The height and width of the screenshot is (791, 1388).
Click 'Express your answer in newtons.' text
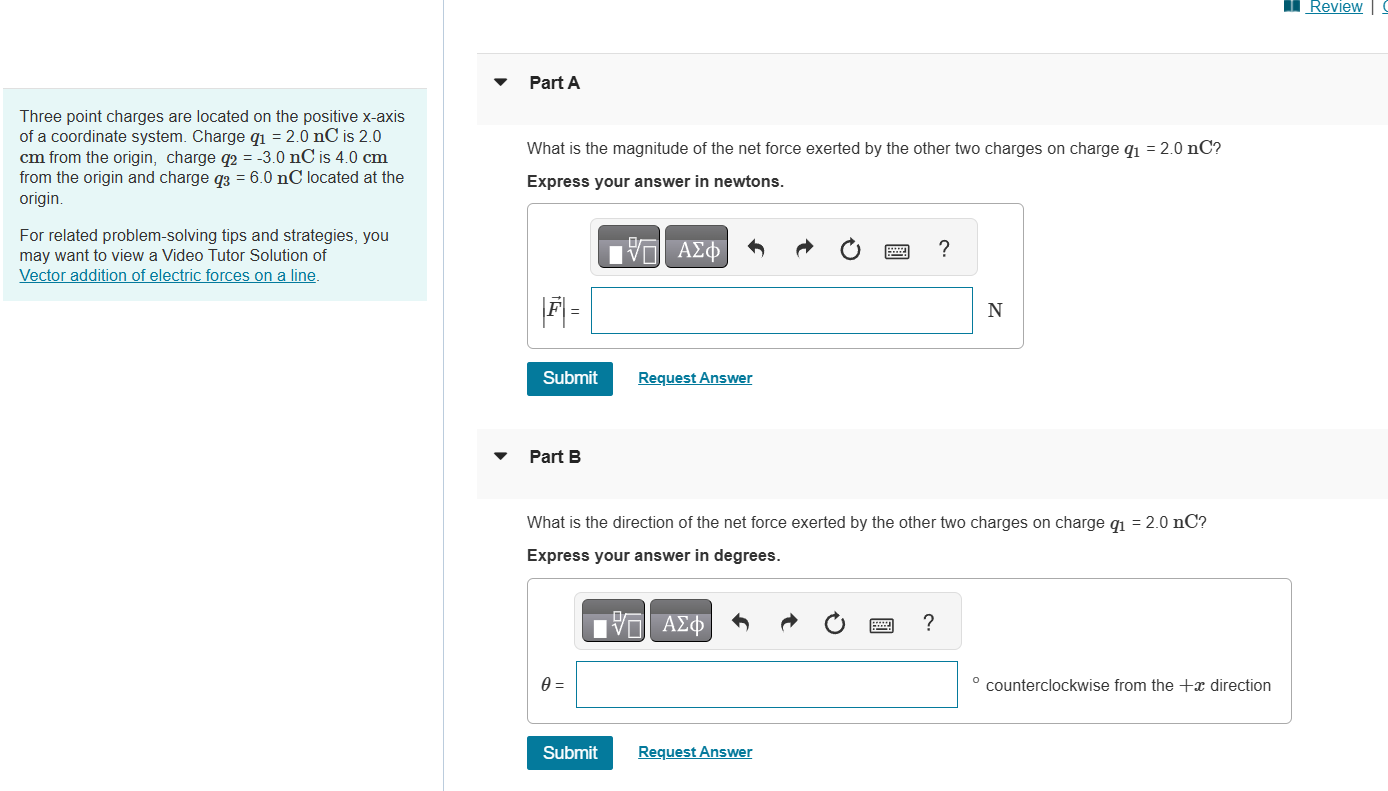[x=656, y=182]
